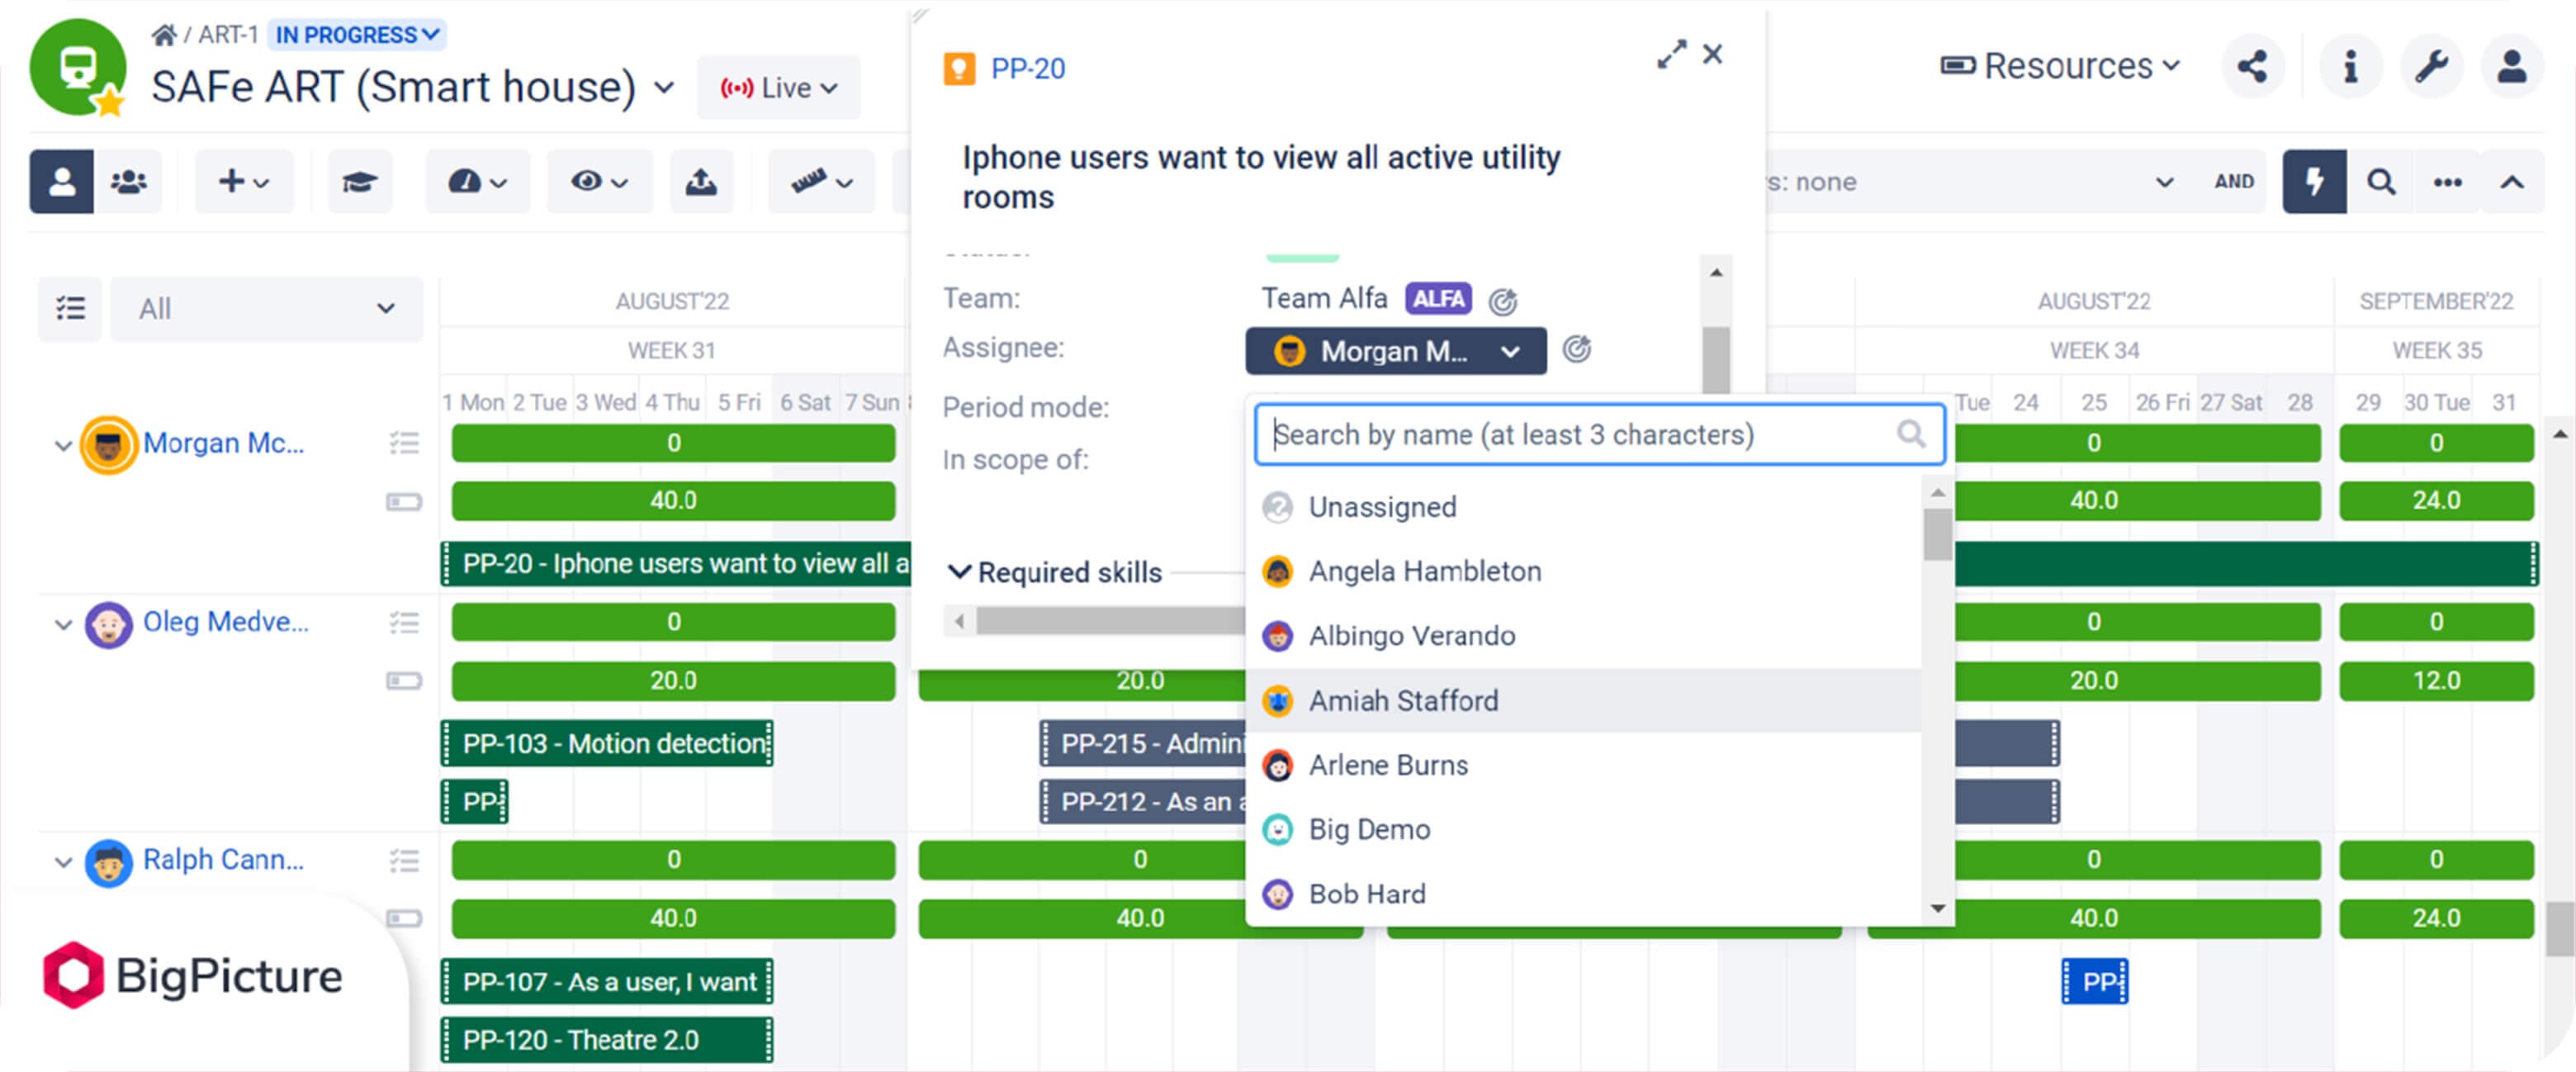Screen dimensions: 2576x1072
Task: Open the filter 'none' dropdown
Action: pyautogui.click(x=1970, y=182)
